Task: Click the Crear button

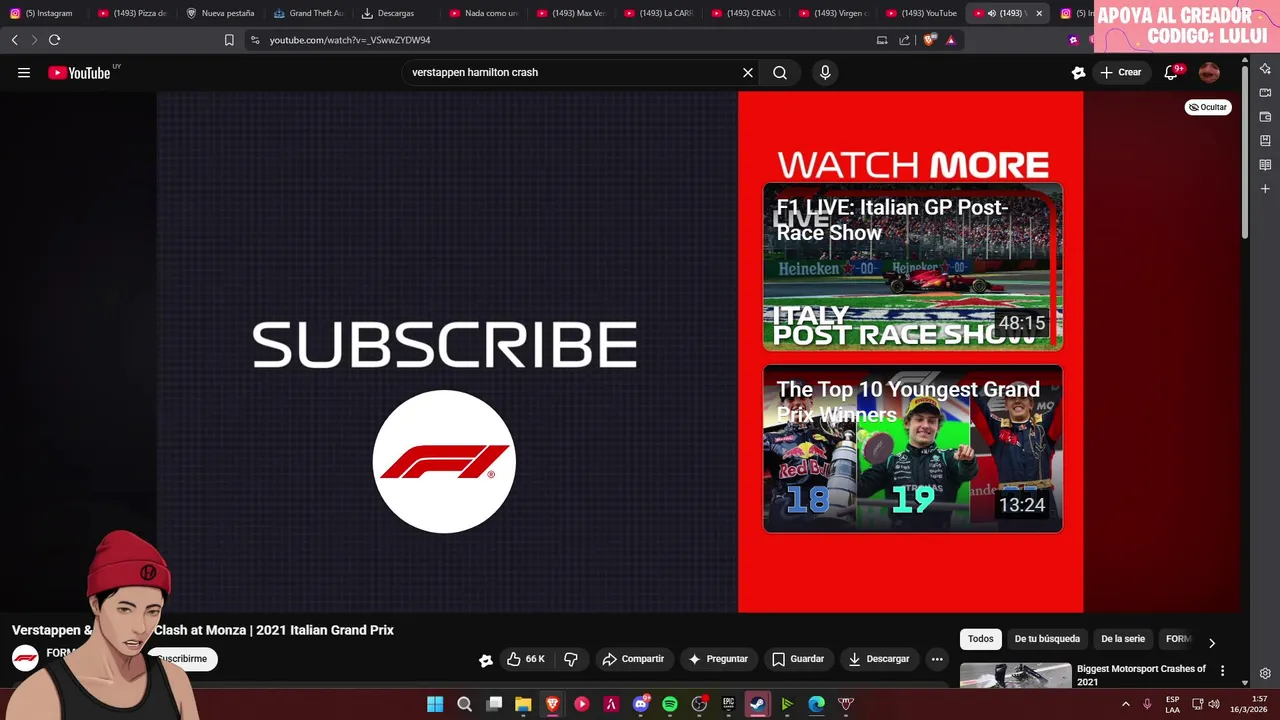Action: click(x=1120, y=72)
